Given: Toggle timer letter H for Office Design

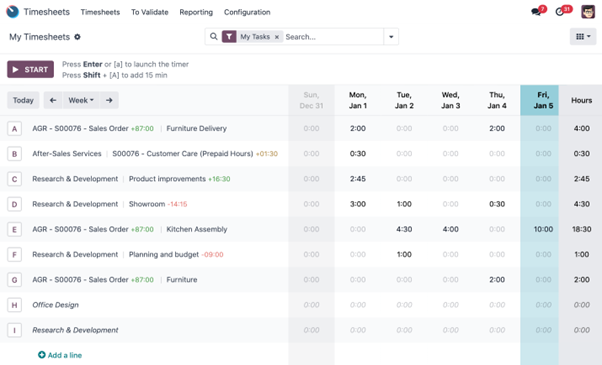Looking at the screenshot, I should pos(15,305).
